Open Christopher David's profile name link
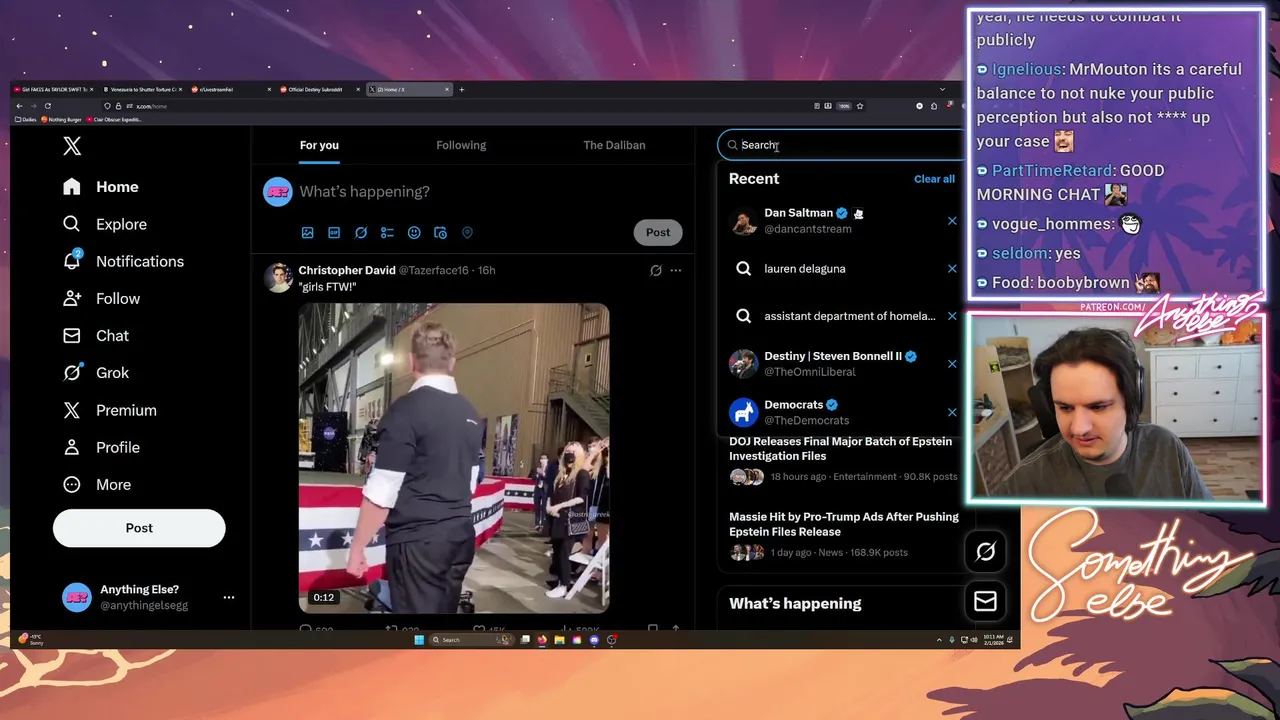Viewport: 1280px width, 720px height. tap(347, 270)
